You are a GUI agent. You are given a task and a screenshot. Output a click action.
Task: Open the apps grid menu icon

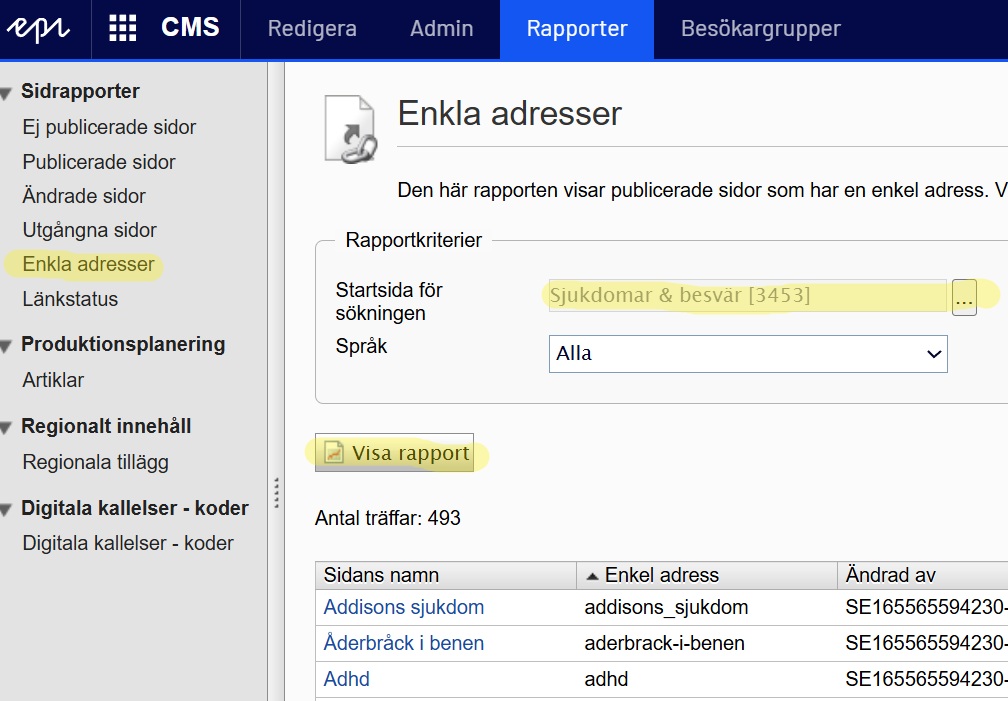click(x=122, y=29)
